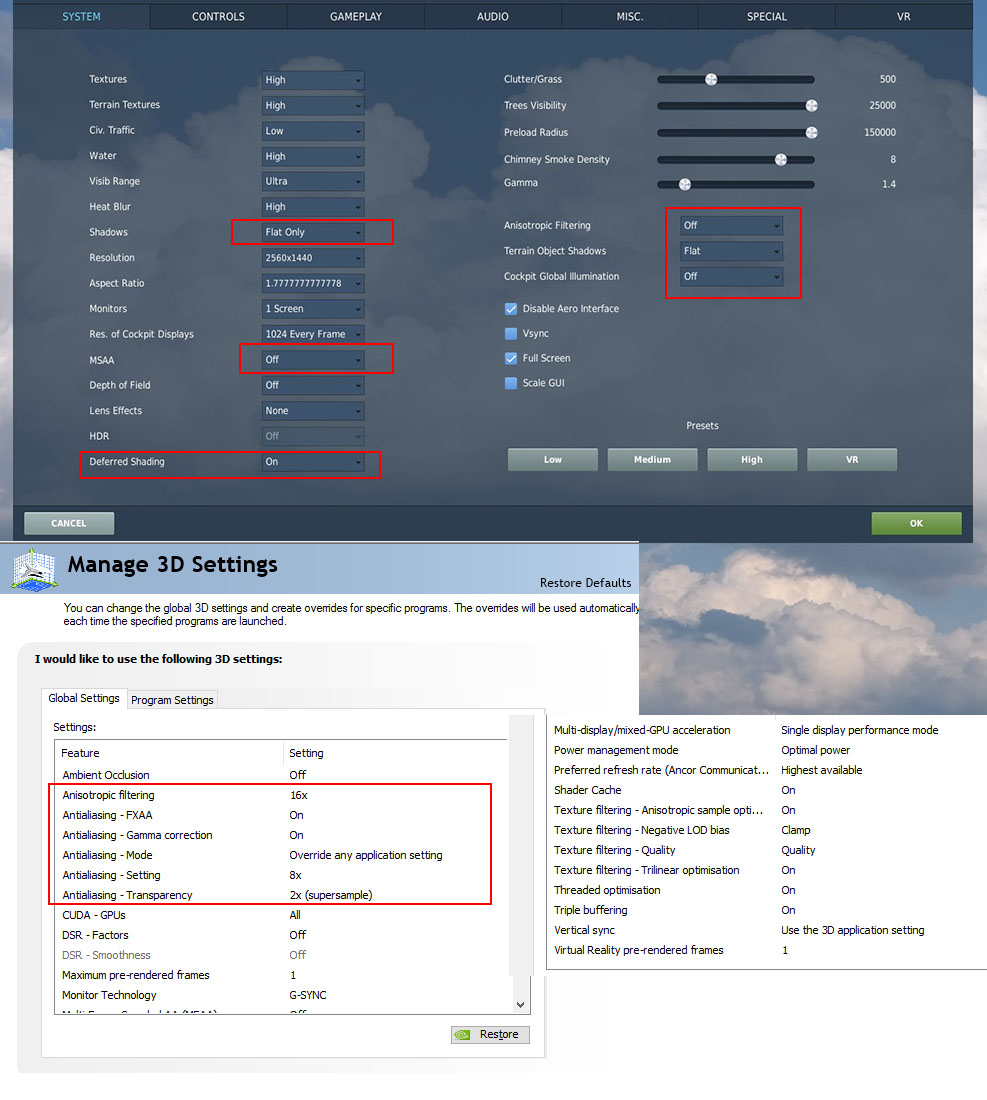Open the Anisotropic Filtering dropdown in game options
The image size is (987, 1100).
[x=731, y=225]
